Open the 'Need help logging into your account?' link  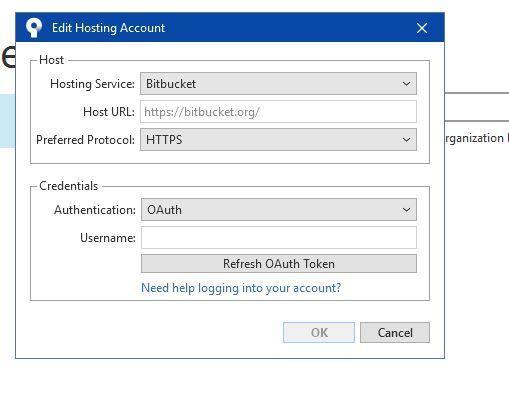[x=241, y=288]
